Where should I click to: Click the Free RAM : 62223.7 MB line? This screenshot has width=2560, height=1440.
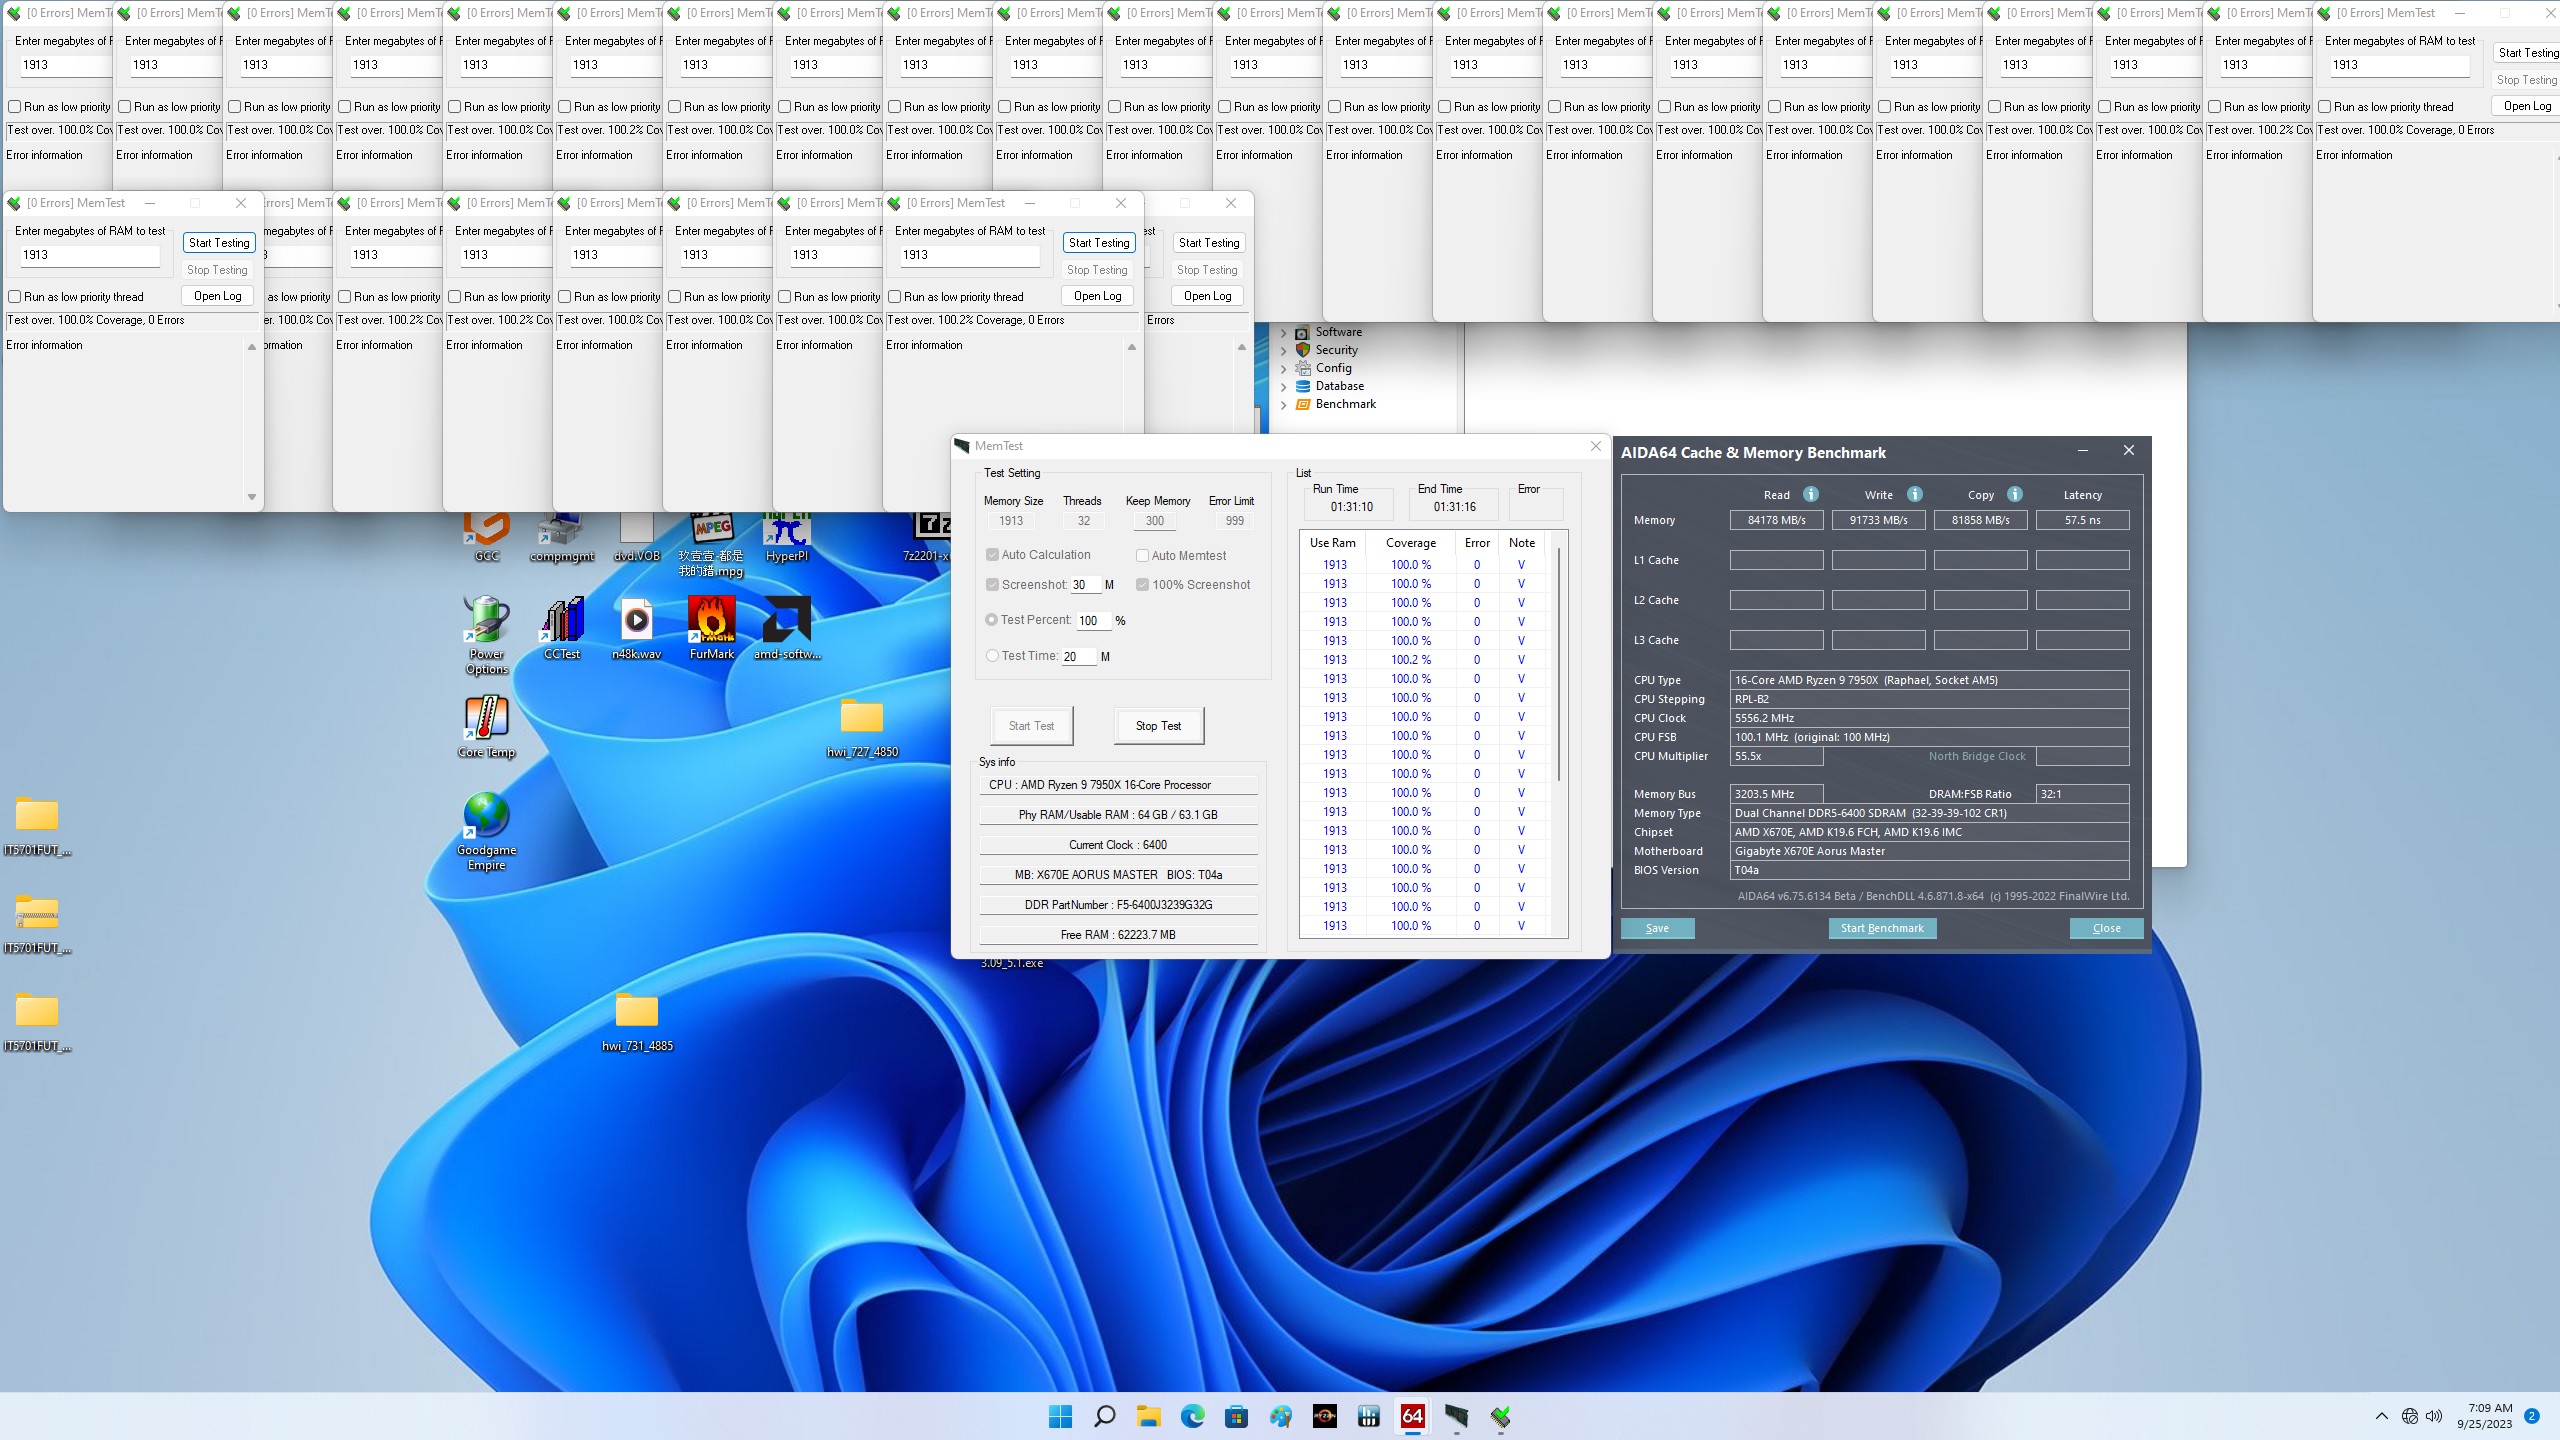pos(1118,935)
